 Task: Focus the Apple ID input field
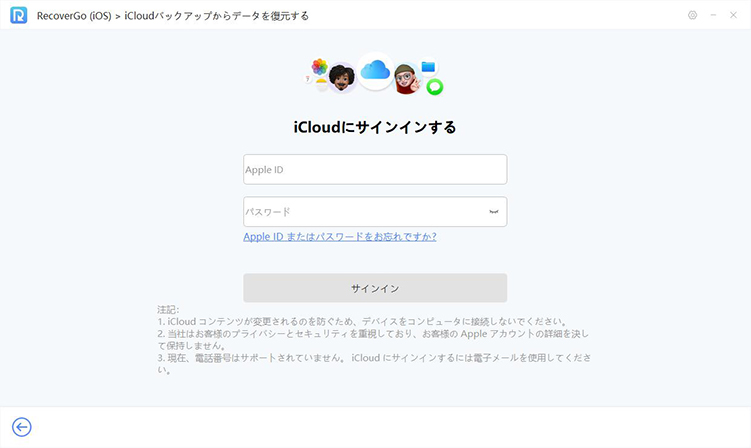[x=375, y=169]
